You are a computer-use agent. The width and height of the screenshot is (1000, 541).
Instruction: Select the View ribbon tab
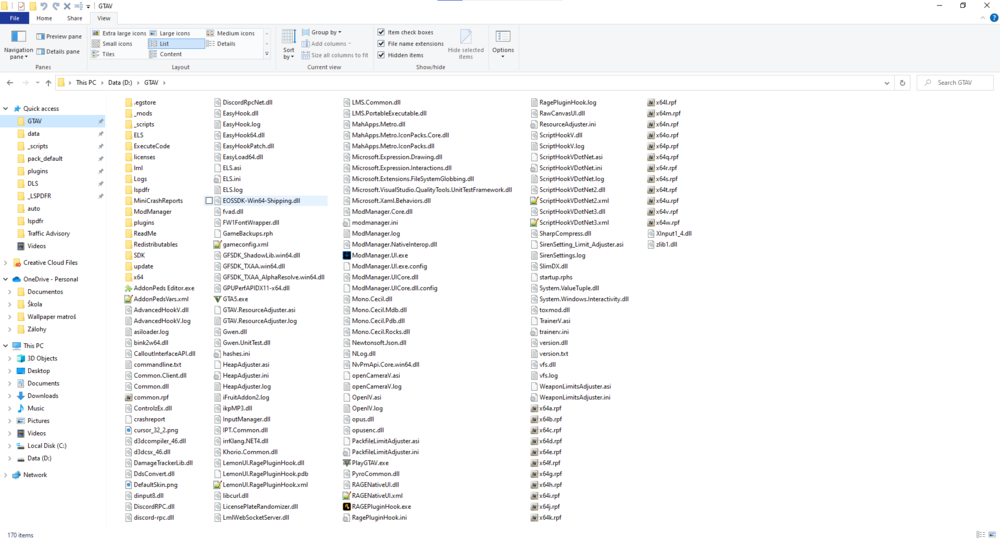(104, 19)
